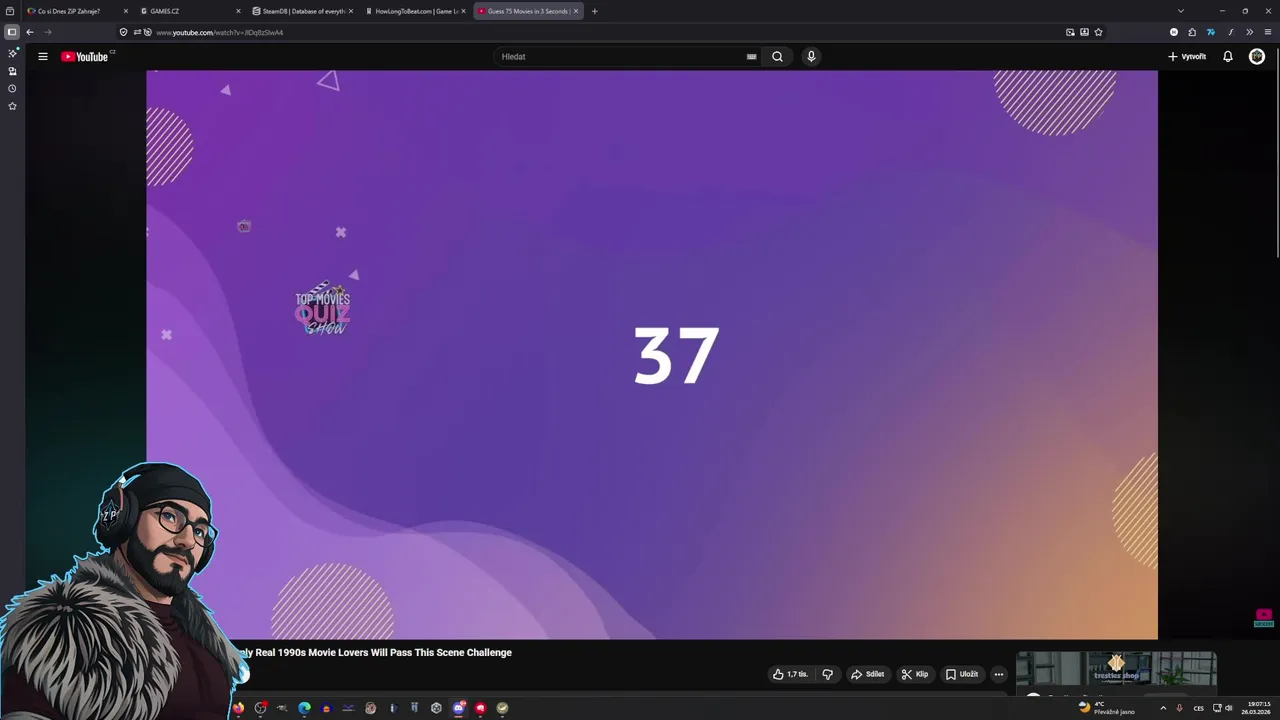Viewport: 1280px width, 720px height.
Task: Open the YouTube account avatar menu
Action: 1257,57
